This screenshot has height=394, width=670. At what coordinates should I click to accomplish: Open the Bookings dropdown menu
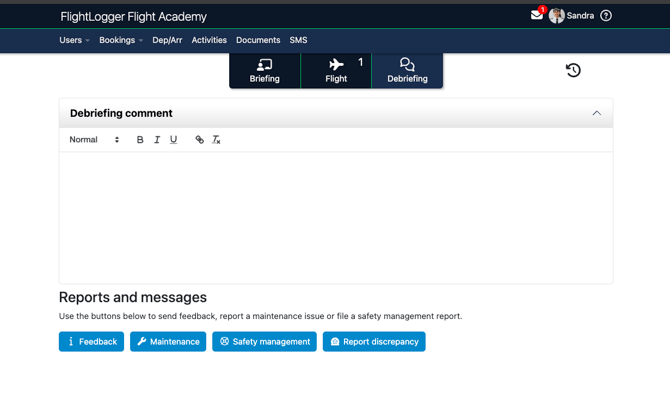(x=121, y=40)
